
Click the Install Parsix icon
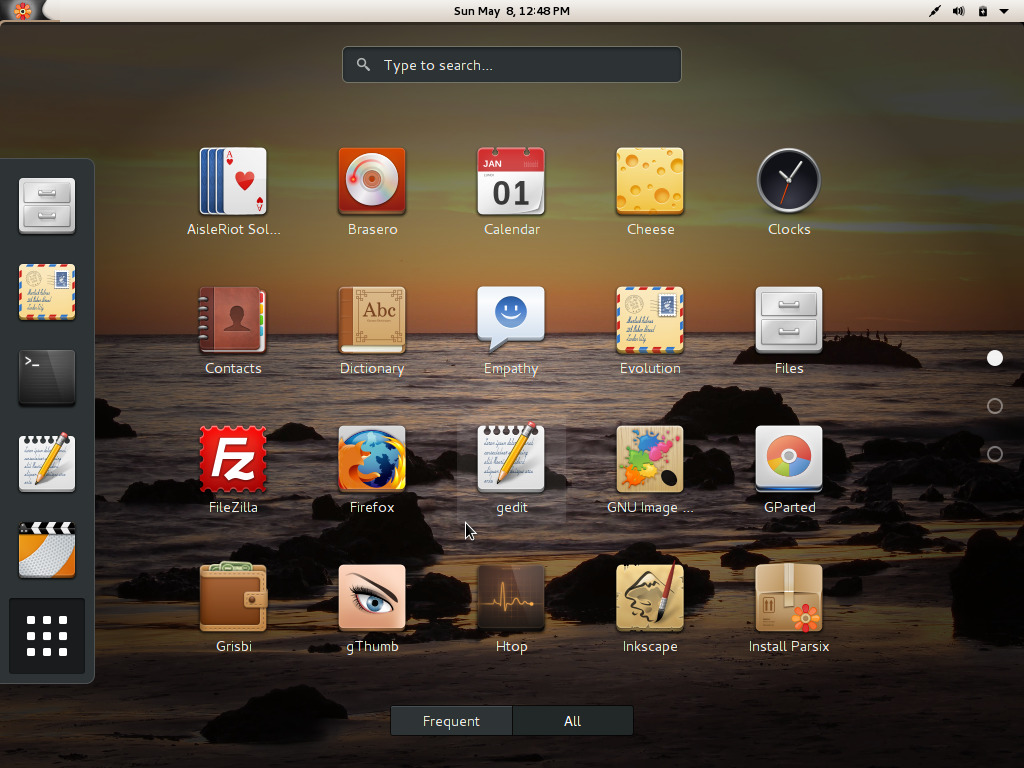[789, 599]
